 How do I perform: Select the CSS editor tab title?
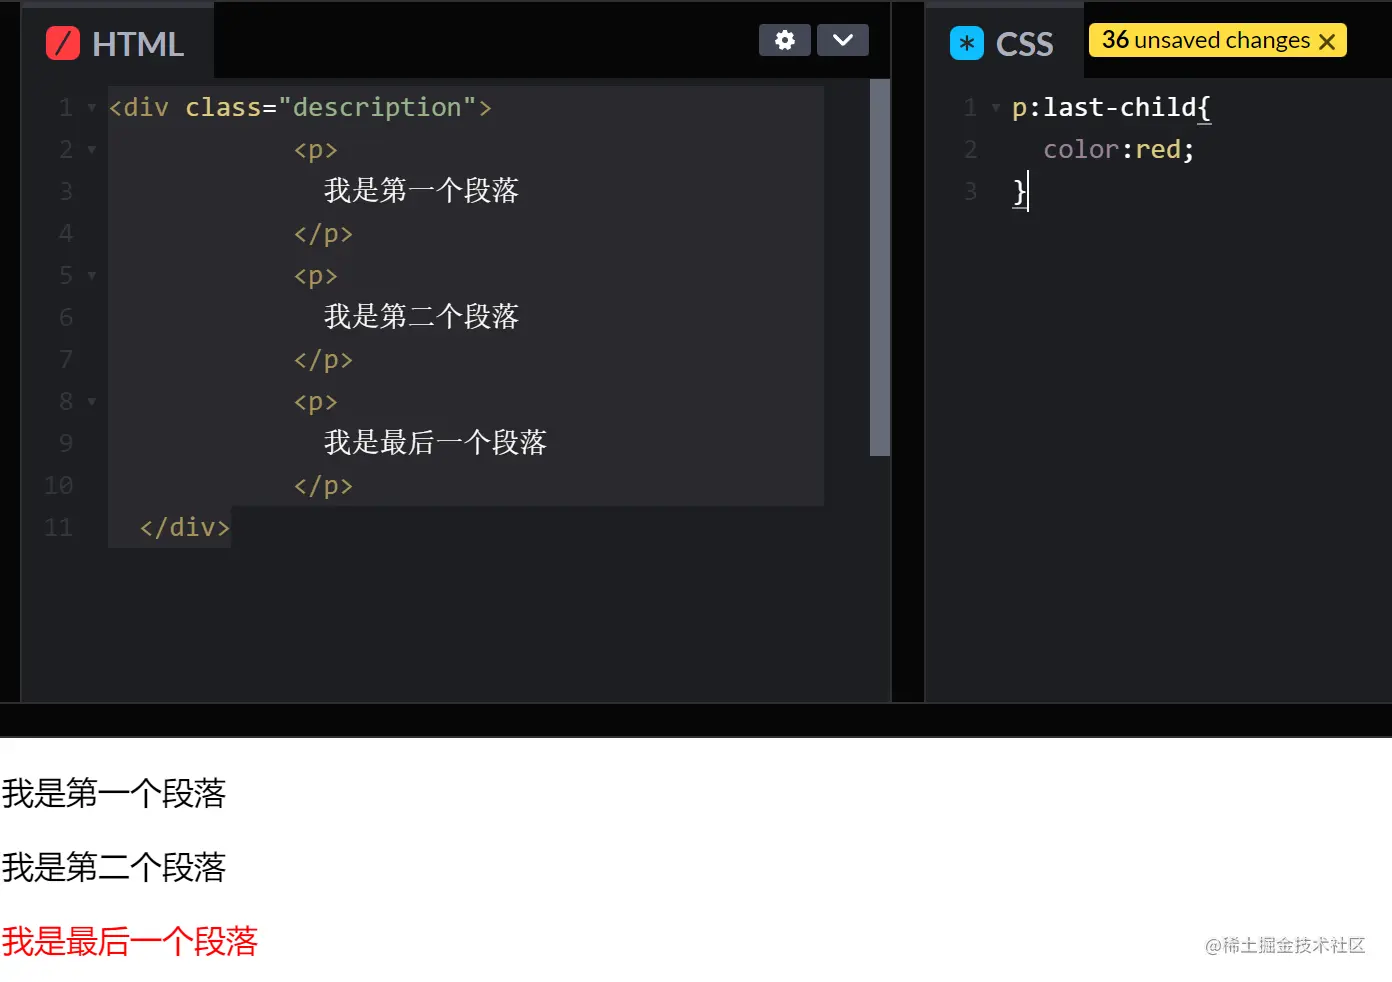(1024, 44)
